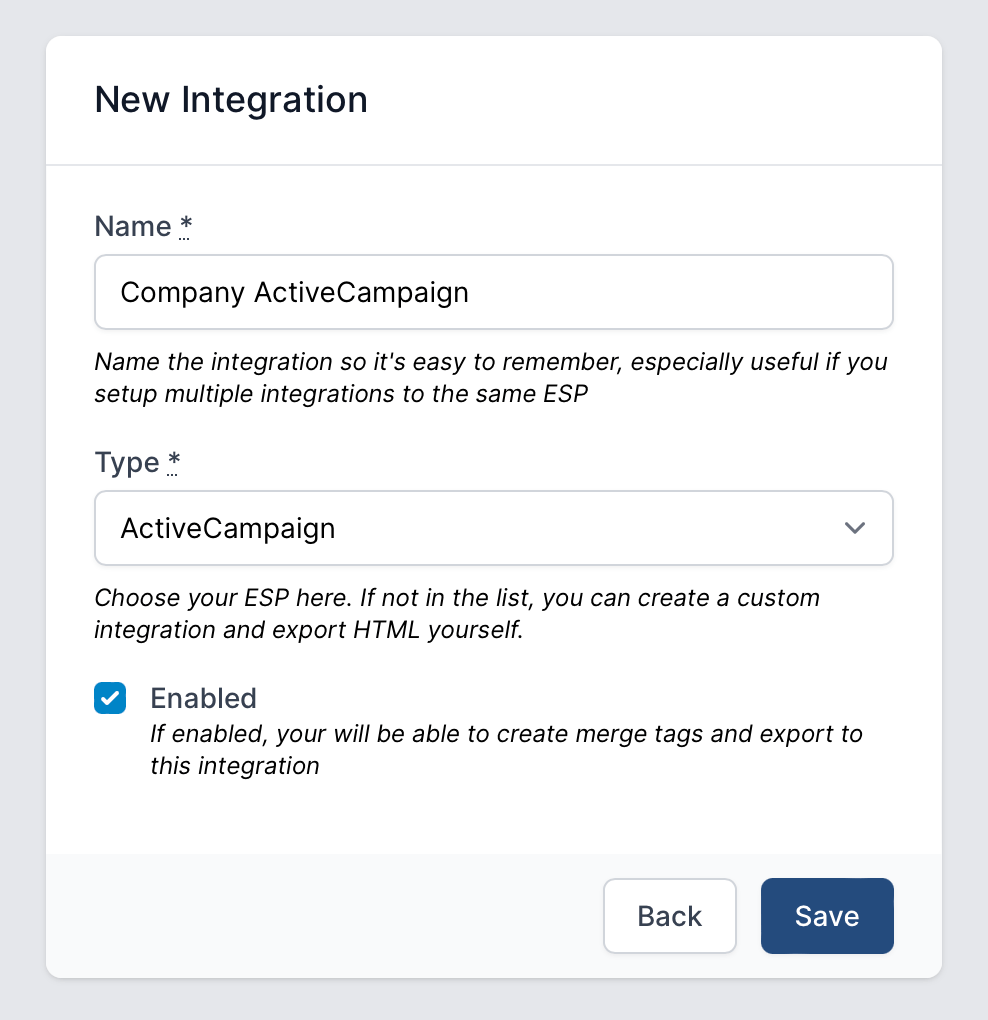Select the Type field label
This screenshot has height=1020, width=988.
[x=125, y=462]
